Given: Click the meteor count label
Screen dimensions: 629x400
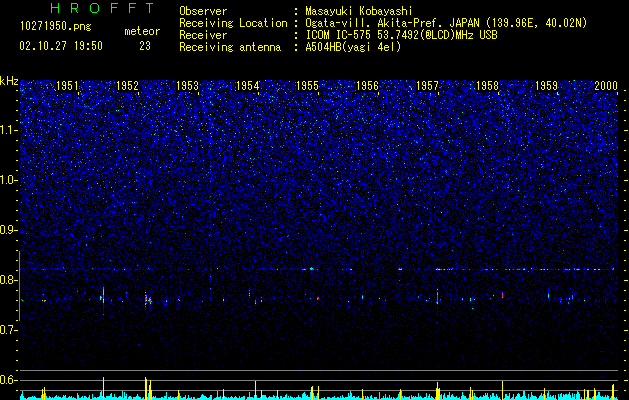Looking at the screenshot, I should [142, 31].
